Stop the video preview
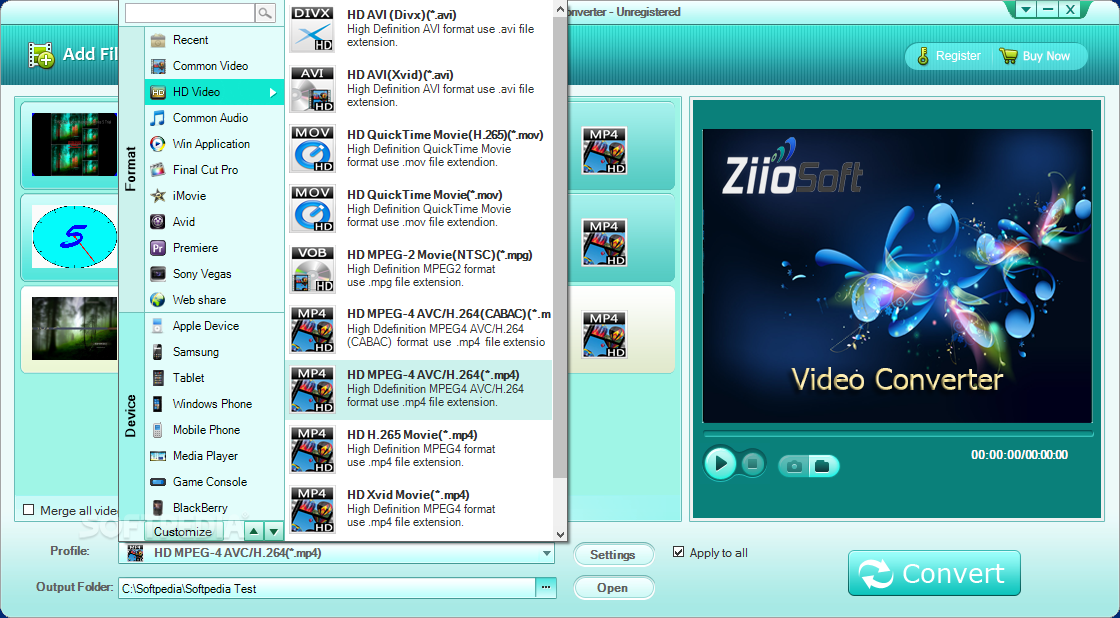Screen dimensions: 1120x618 click(752, 464)
